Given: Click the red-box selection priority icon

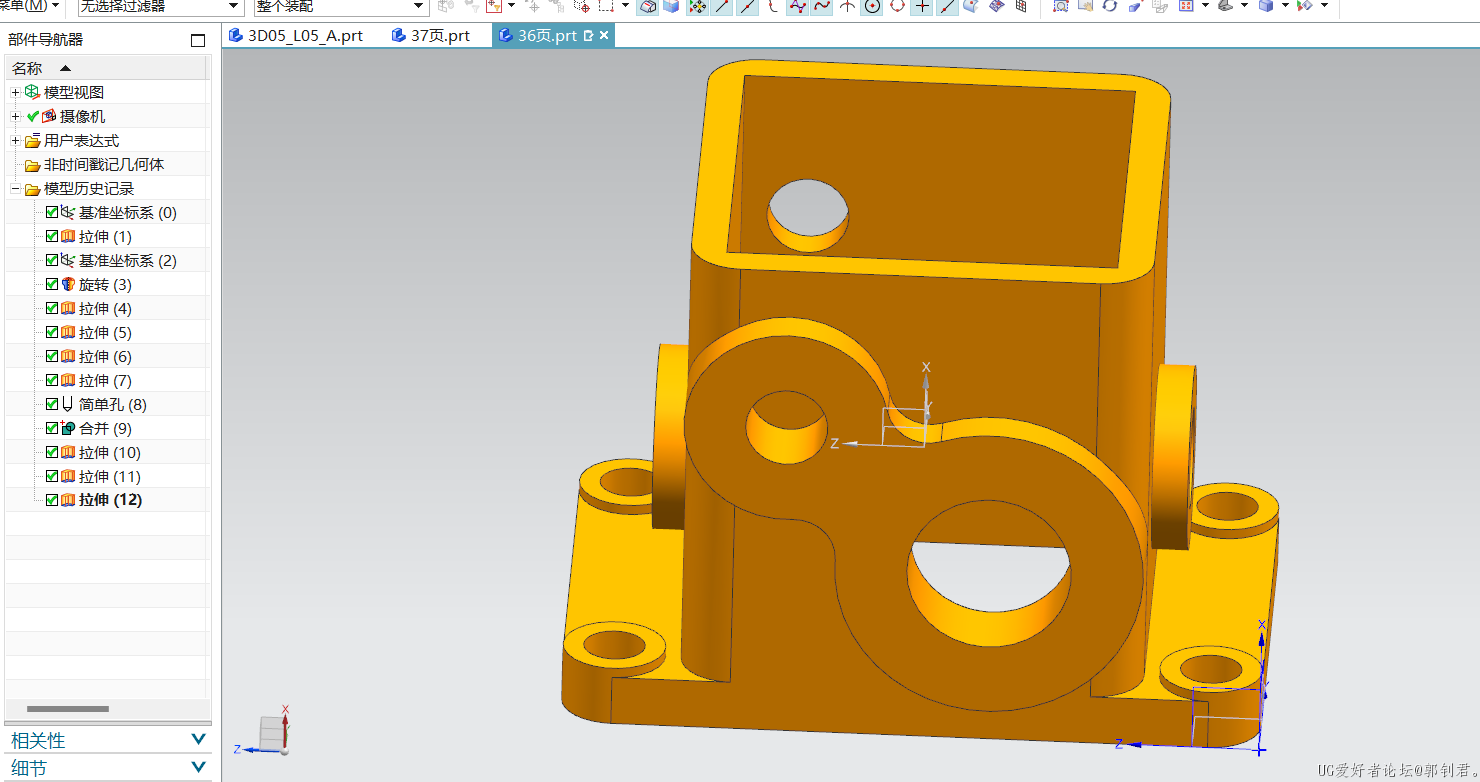Looking at the screenshot, I should point(493,5).
